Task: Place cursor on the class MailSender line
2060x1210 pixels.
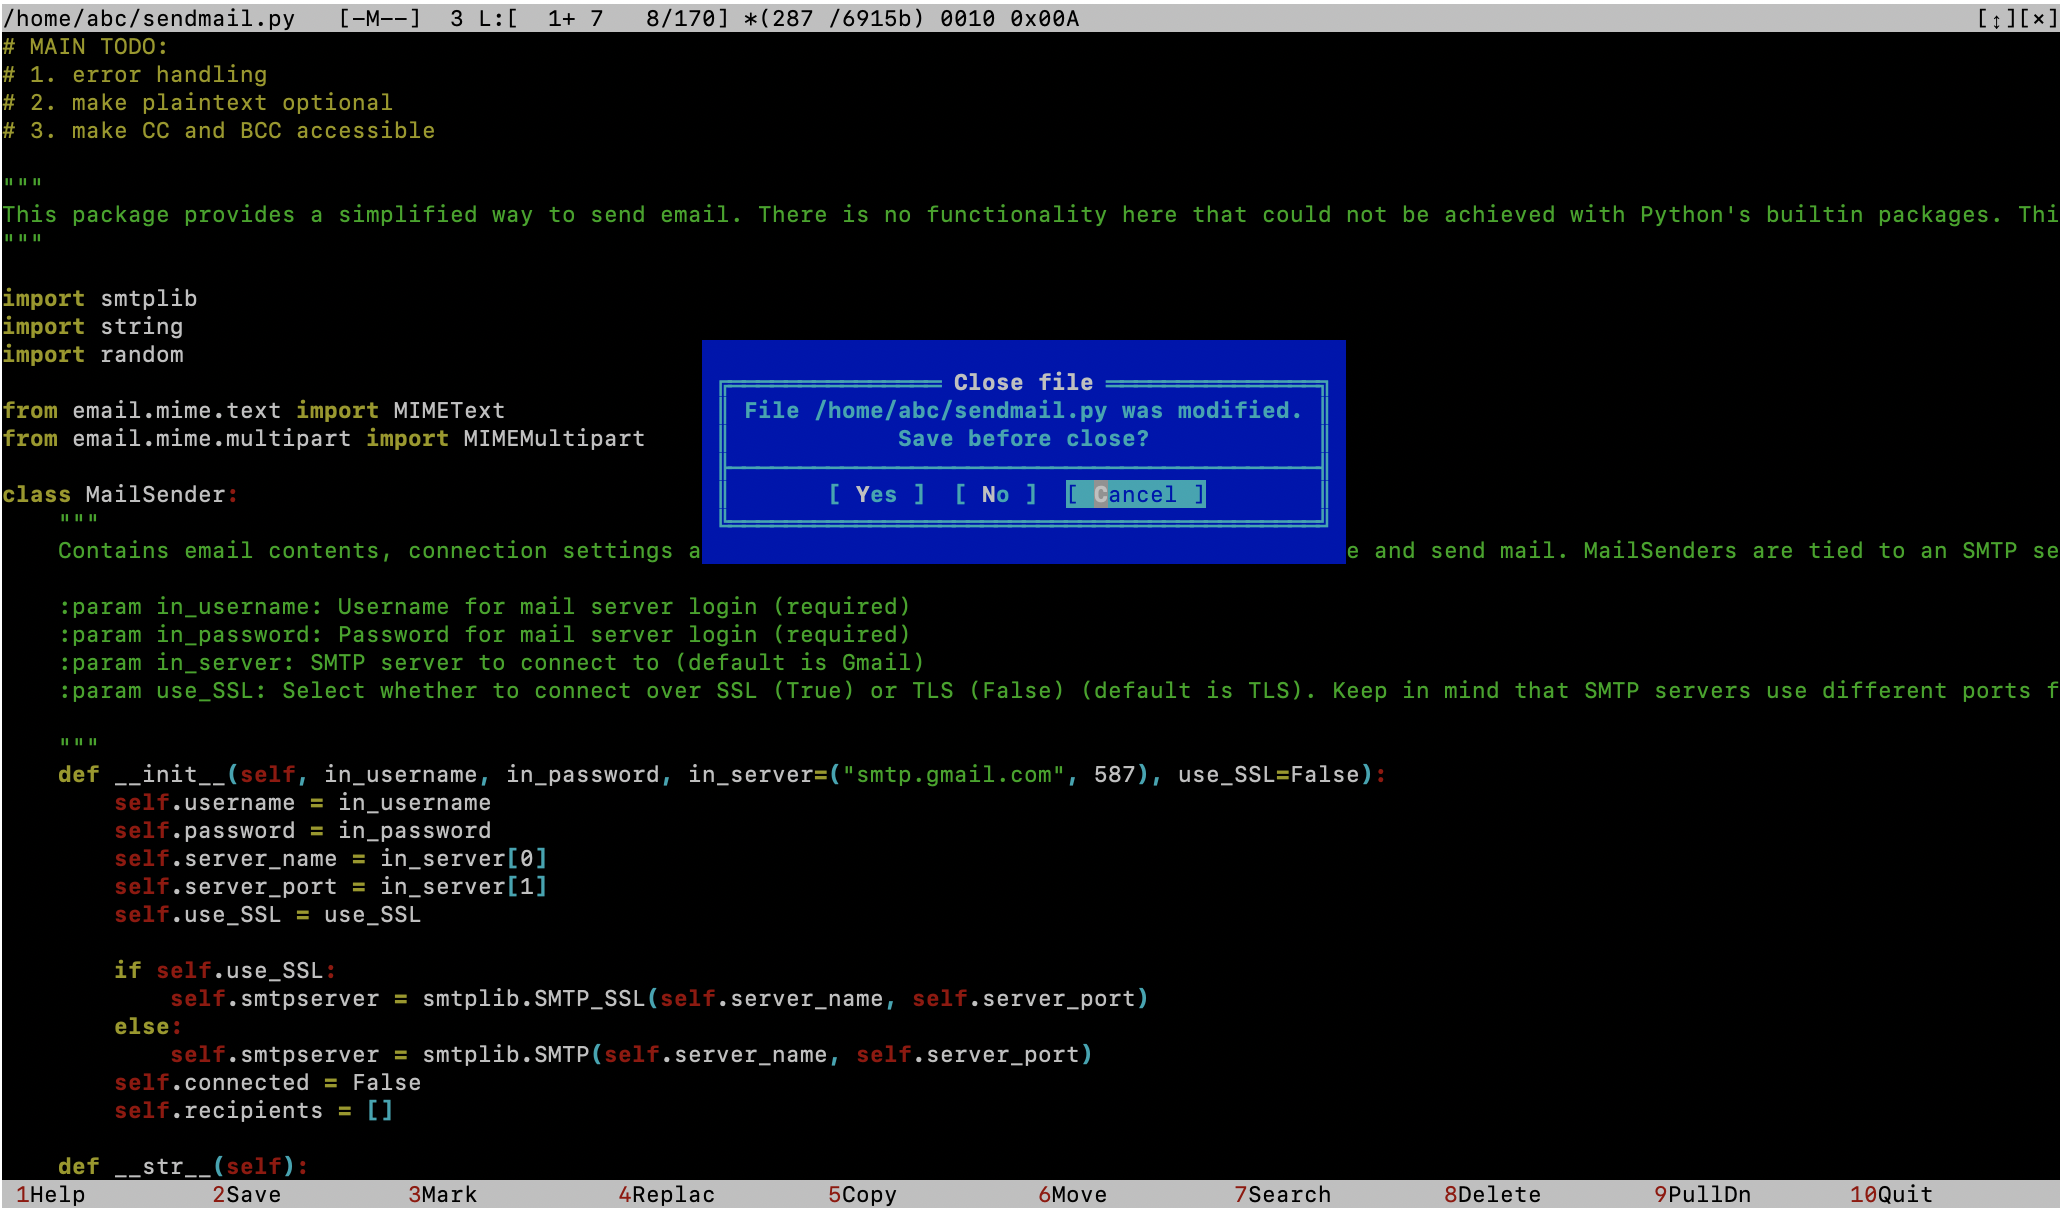Action: click(120, 494)
